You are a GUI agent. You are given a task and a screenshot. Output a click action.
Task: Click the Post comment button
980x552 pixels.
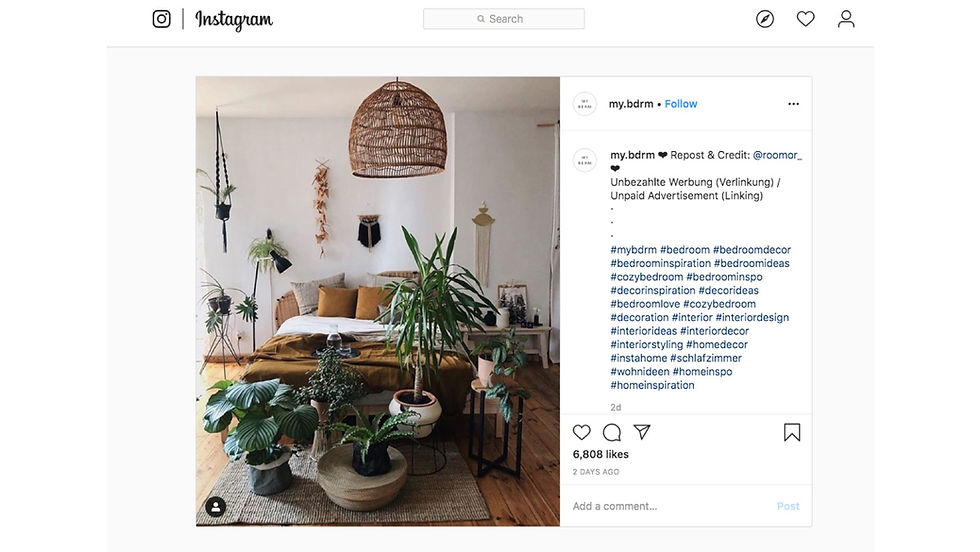click(788, 506)
